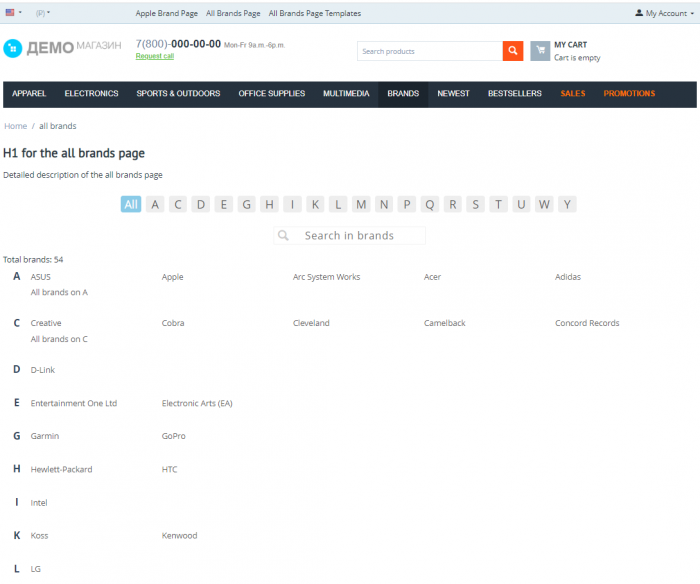Focus the Search products field
This screenshot has width=700, height=584.
tap(430, 51)
